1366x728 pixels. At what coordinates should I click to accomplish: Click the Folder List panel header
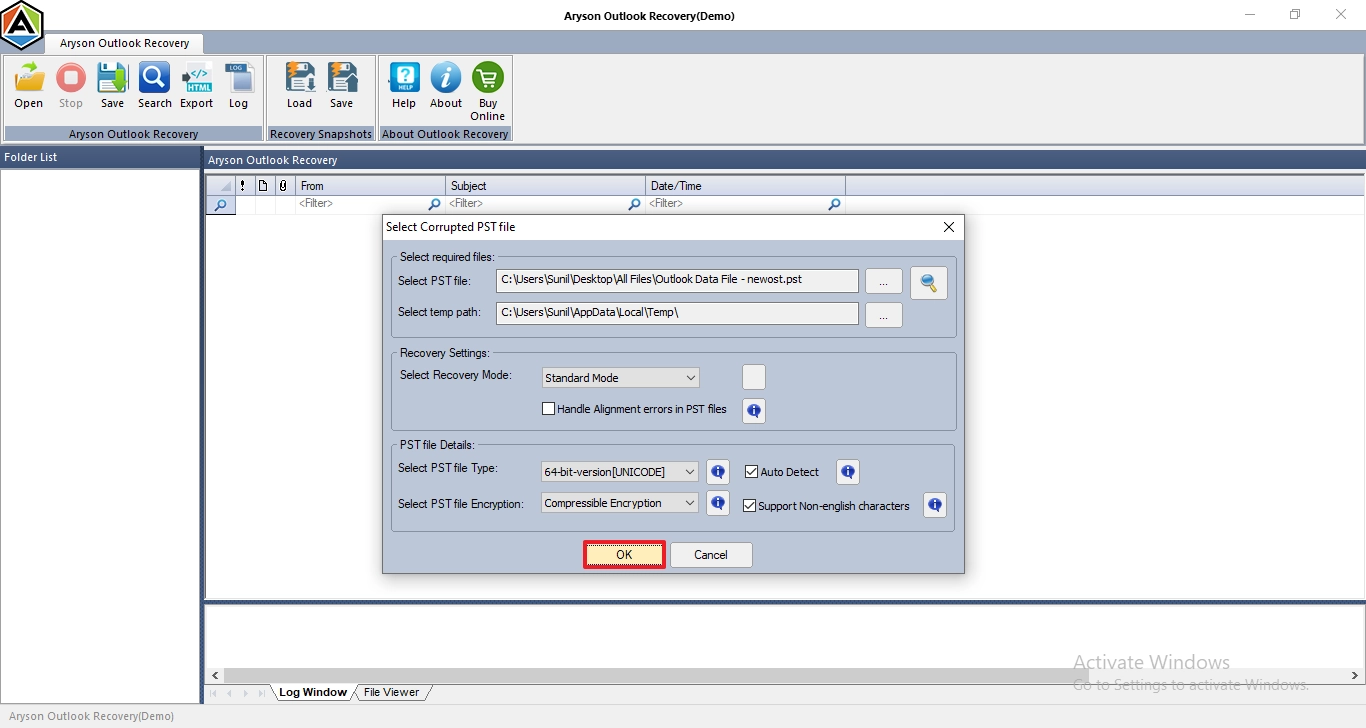(x=100, y=157)
